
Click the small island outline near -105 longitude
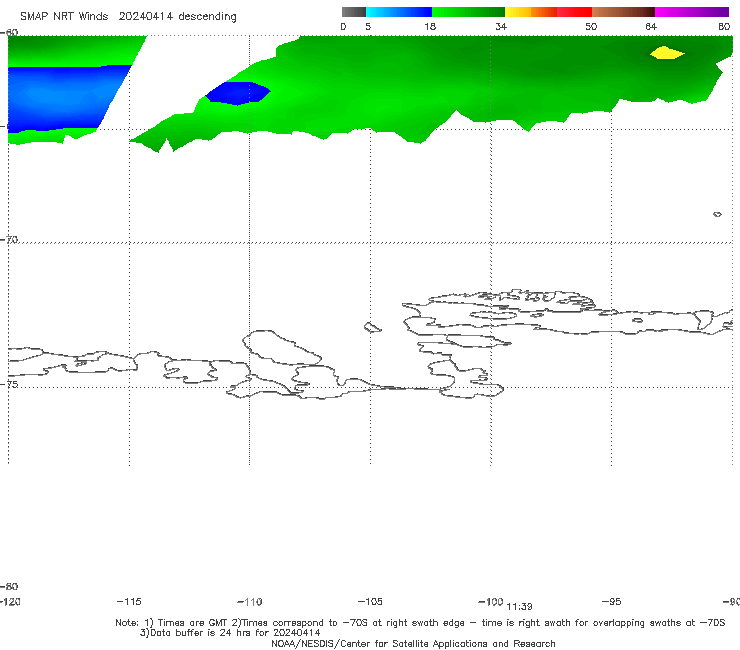pyautogui.click(x=372, y=327)
